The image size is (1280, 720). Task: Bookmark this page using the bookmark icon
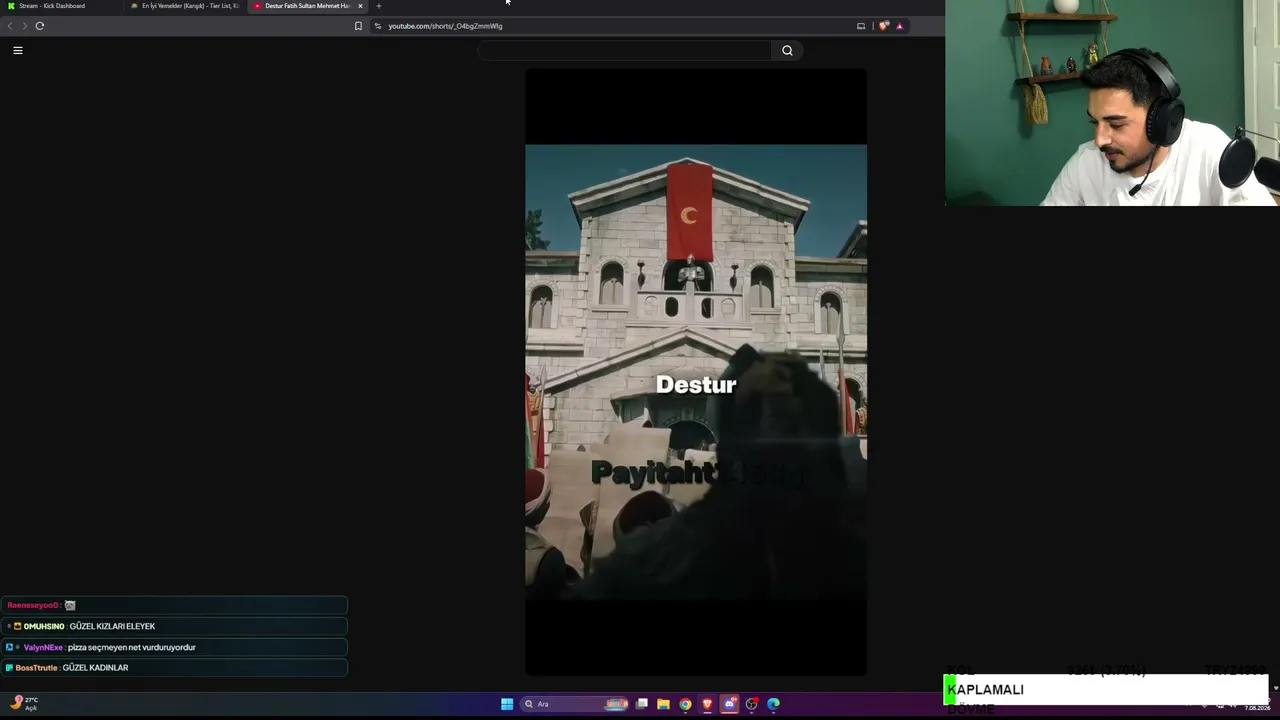[358, 26]
